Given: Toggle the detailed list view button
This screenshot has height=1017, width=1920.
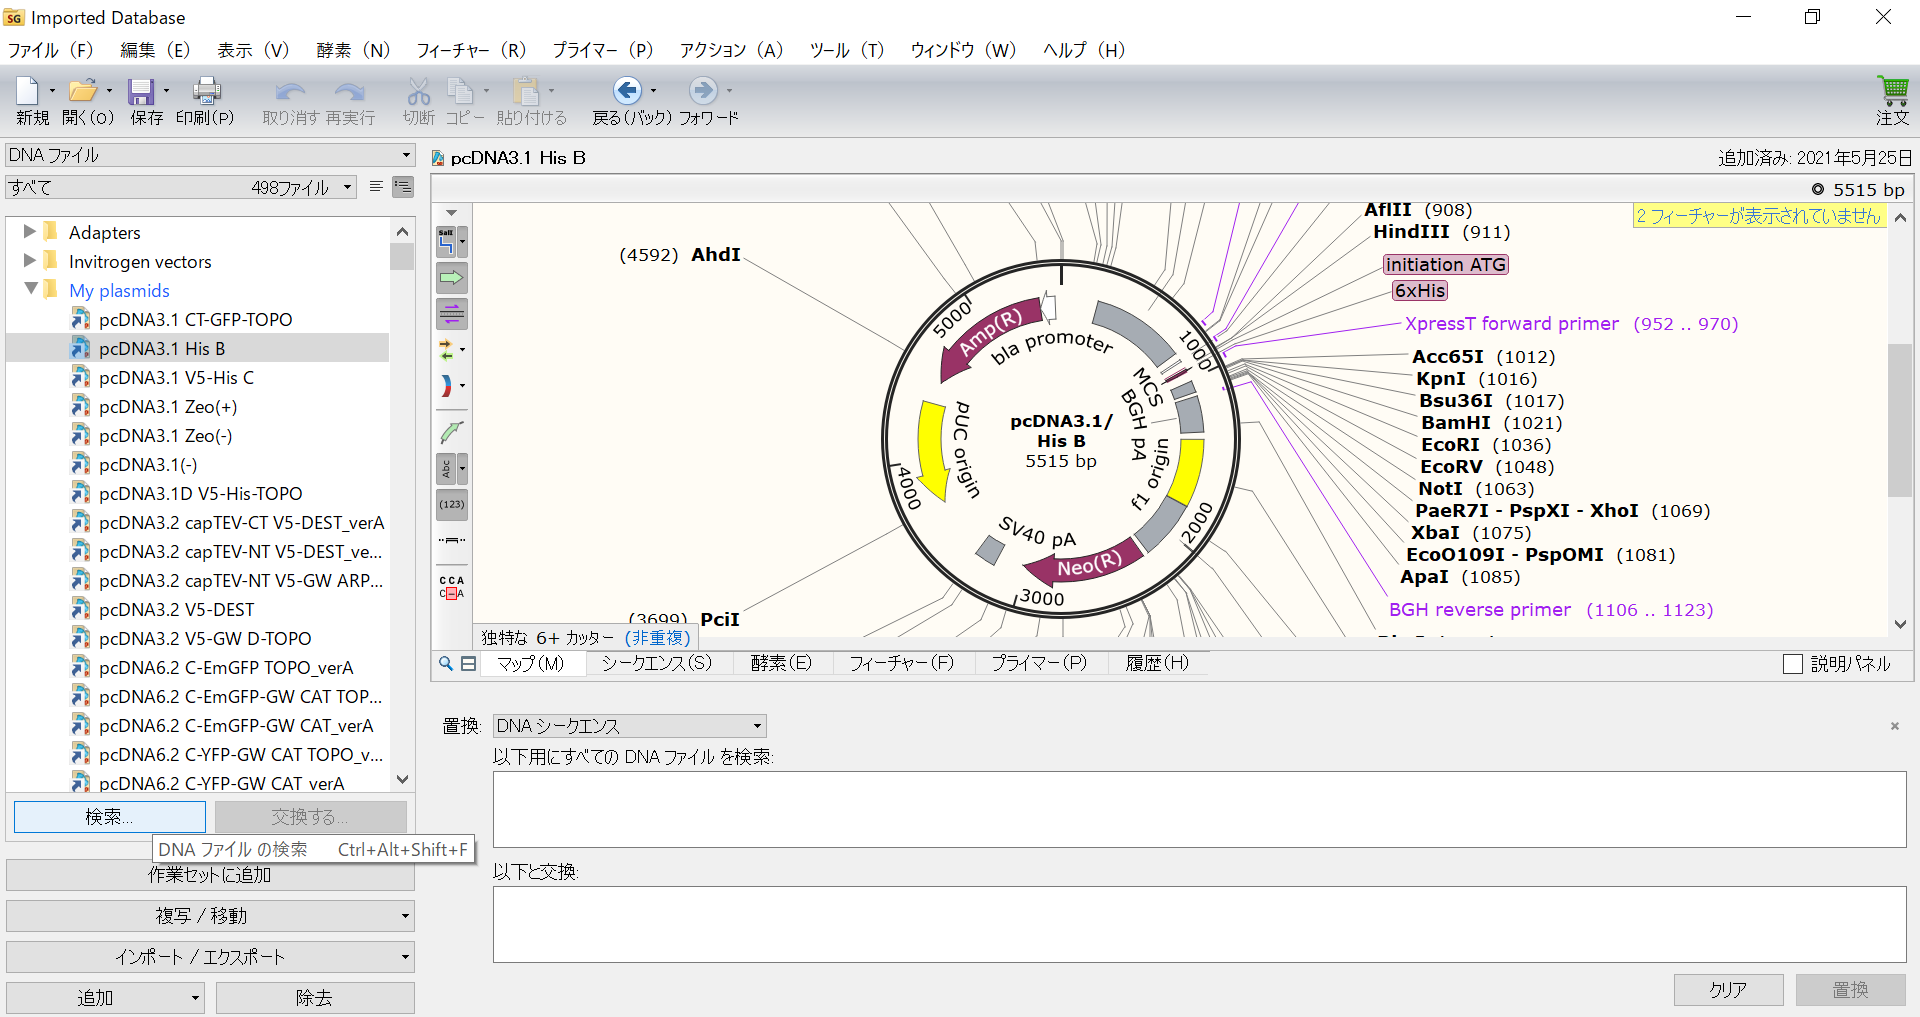Looking at the screenshot, I should (x=402, y=187).
